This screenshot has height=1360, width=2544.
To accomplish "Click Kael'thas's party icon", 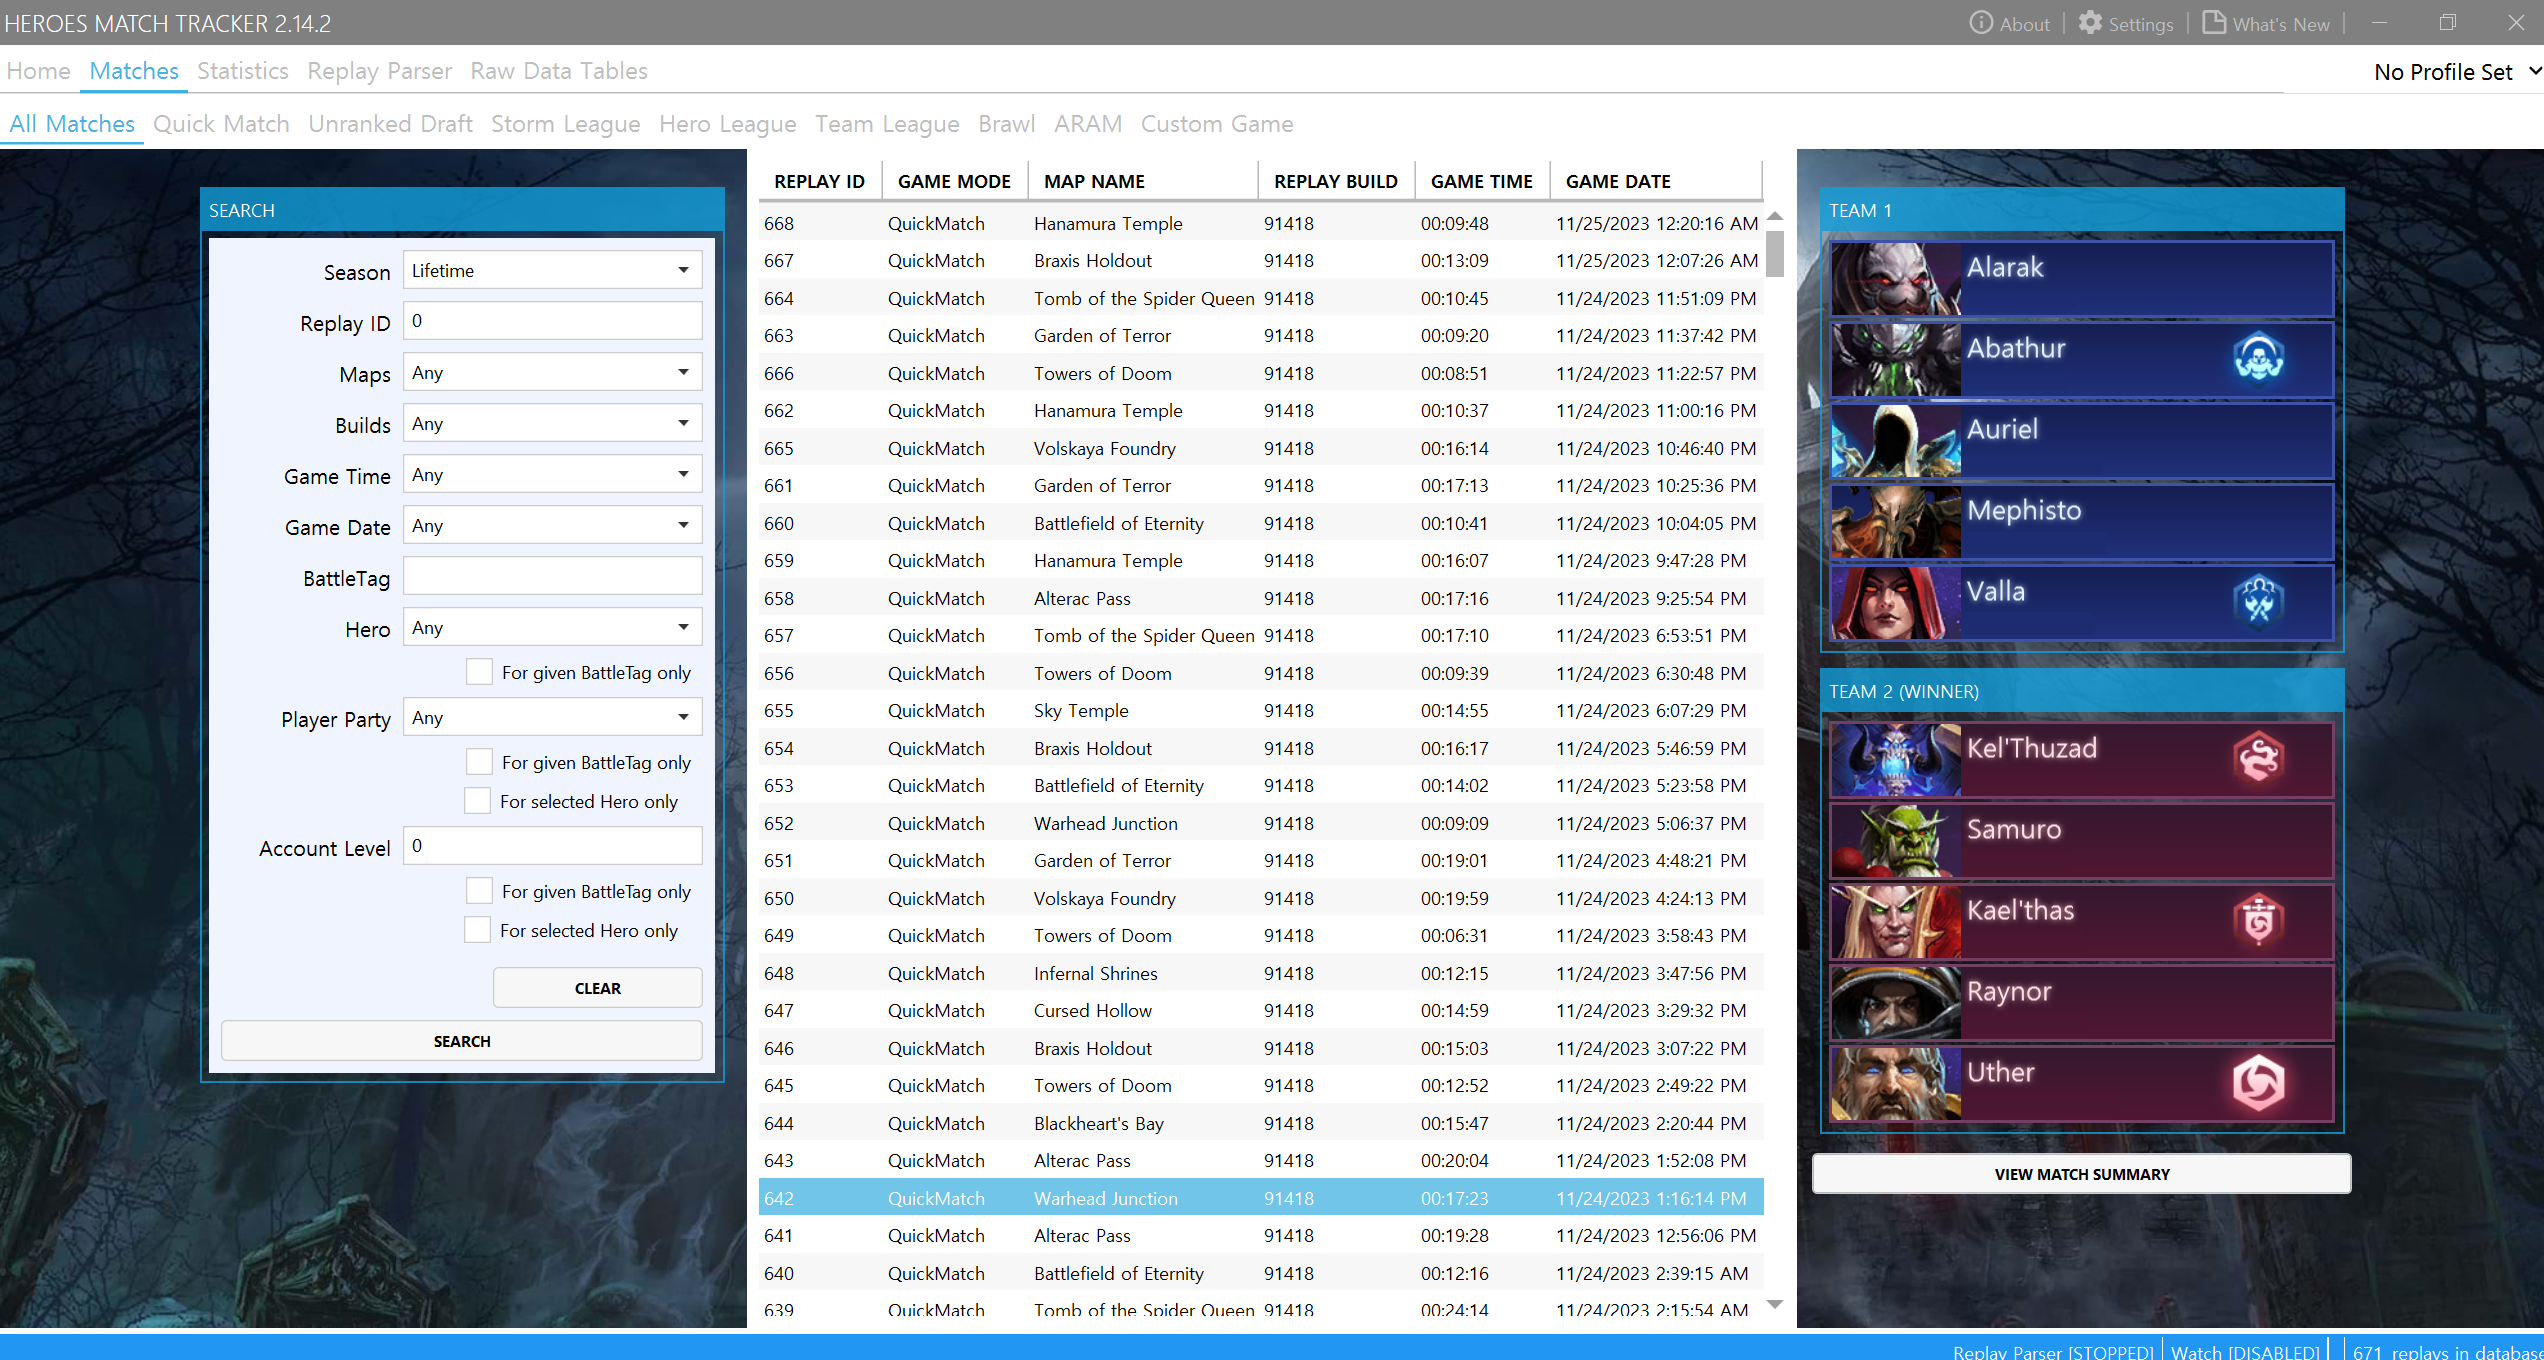I will (x=2258, y=920).
